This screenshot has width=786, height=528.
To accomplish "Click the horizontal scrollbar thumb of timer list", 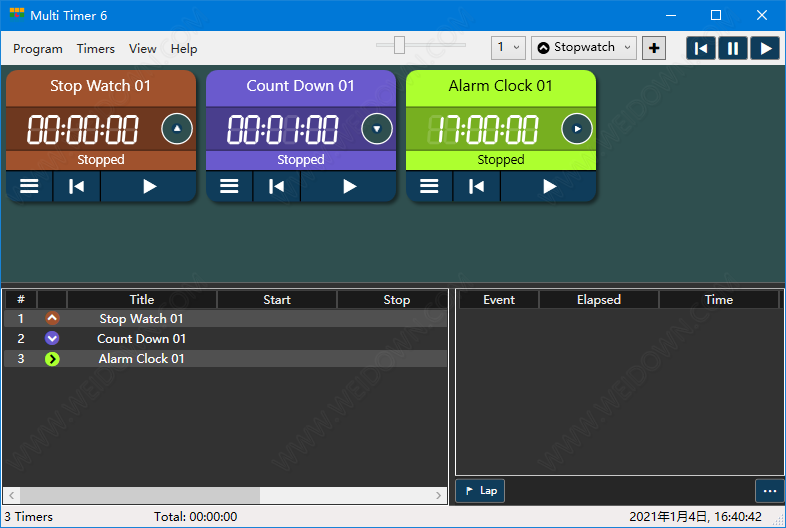I will (x=140, y=495).
